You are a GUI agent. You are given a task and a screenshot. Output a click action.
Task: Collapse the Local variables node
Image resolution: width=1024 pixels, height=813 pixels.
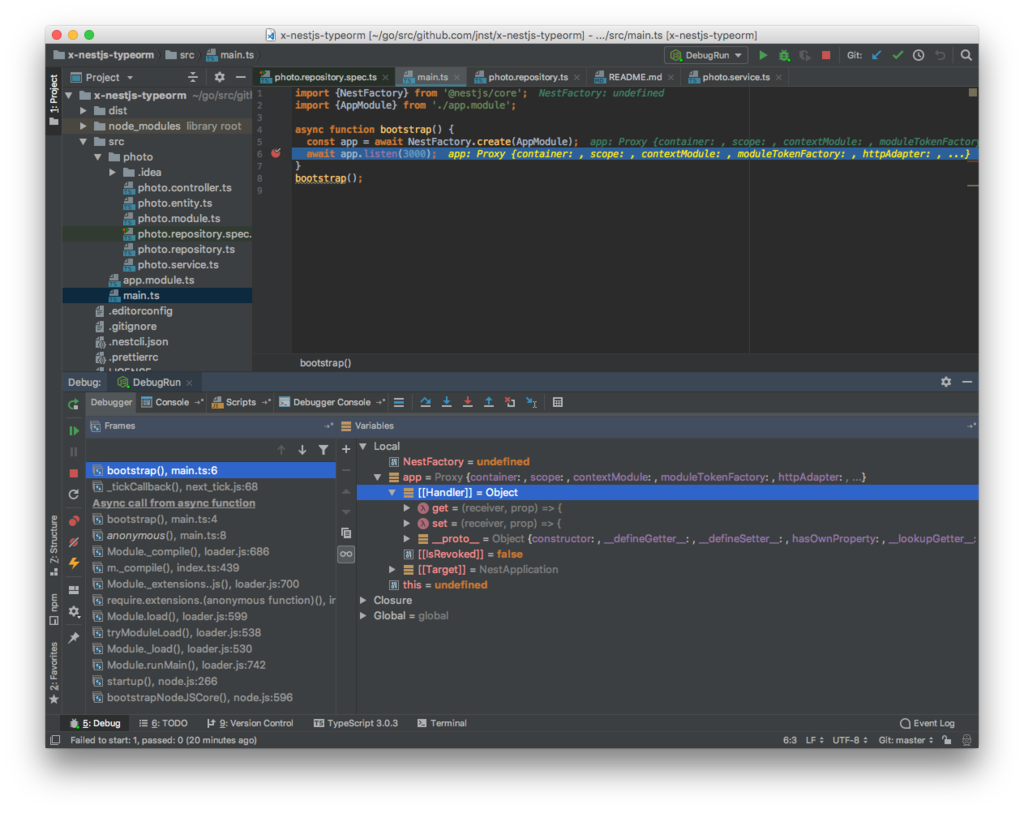[x=363, y=446]
